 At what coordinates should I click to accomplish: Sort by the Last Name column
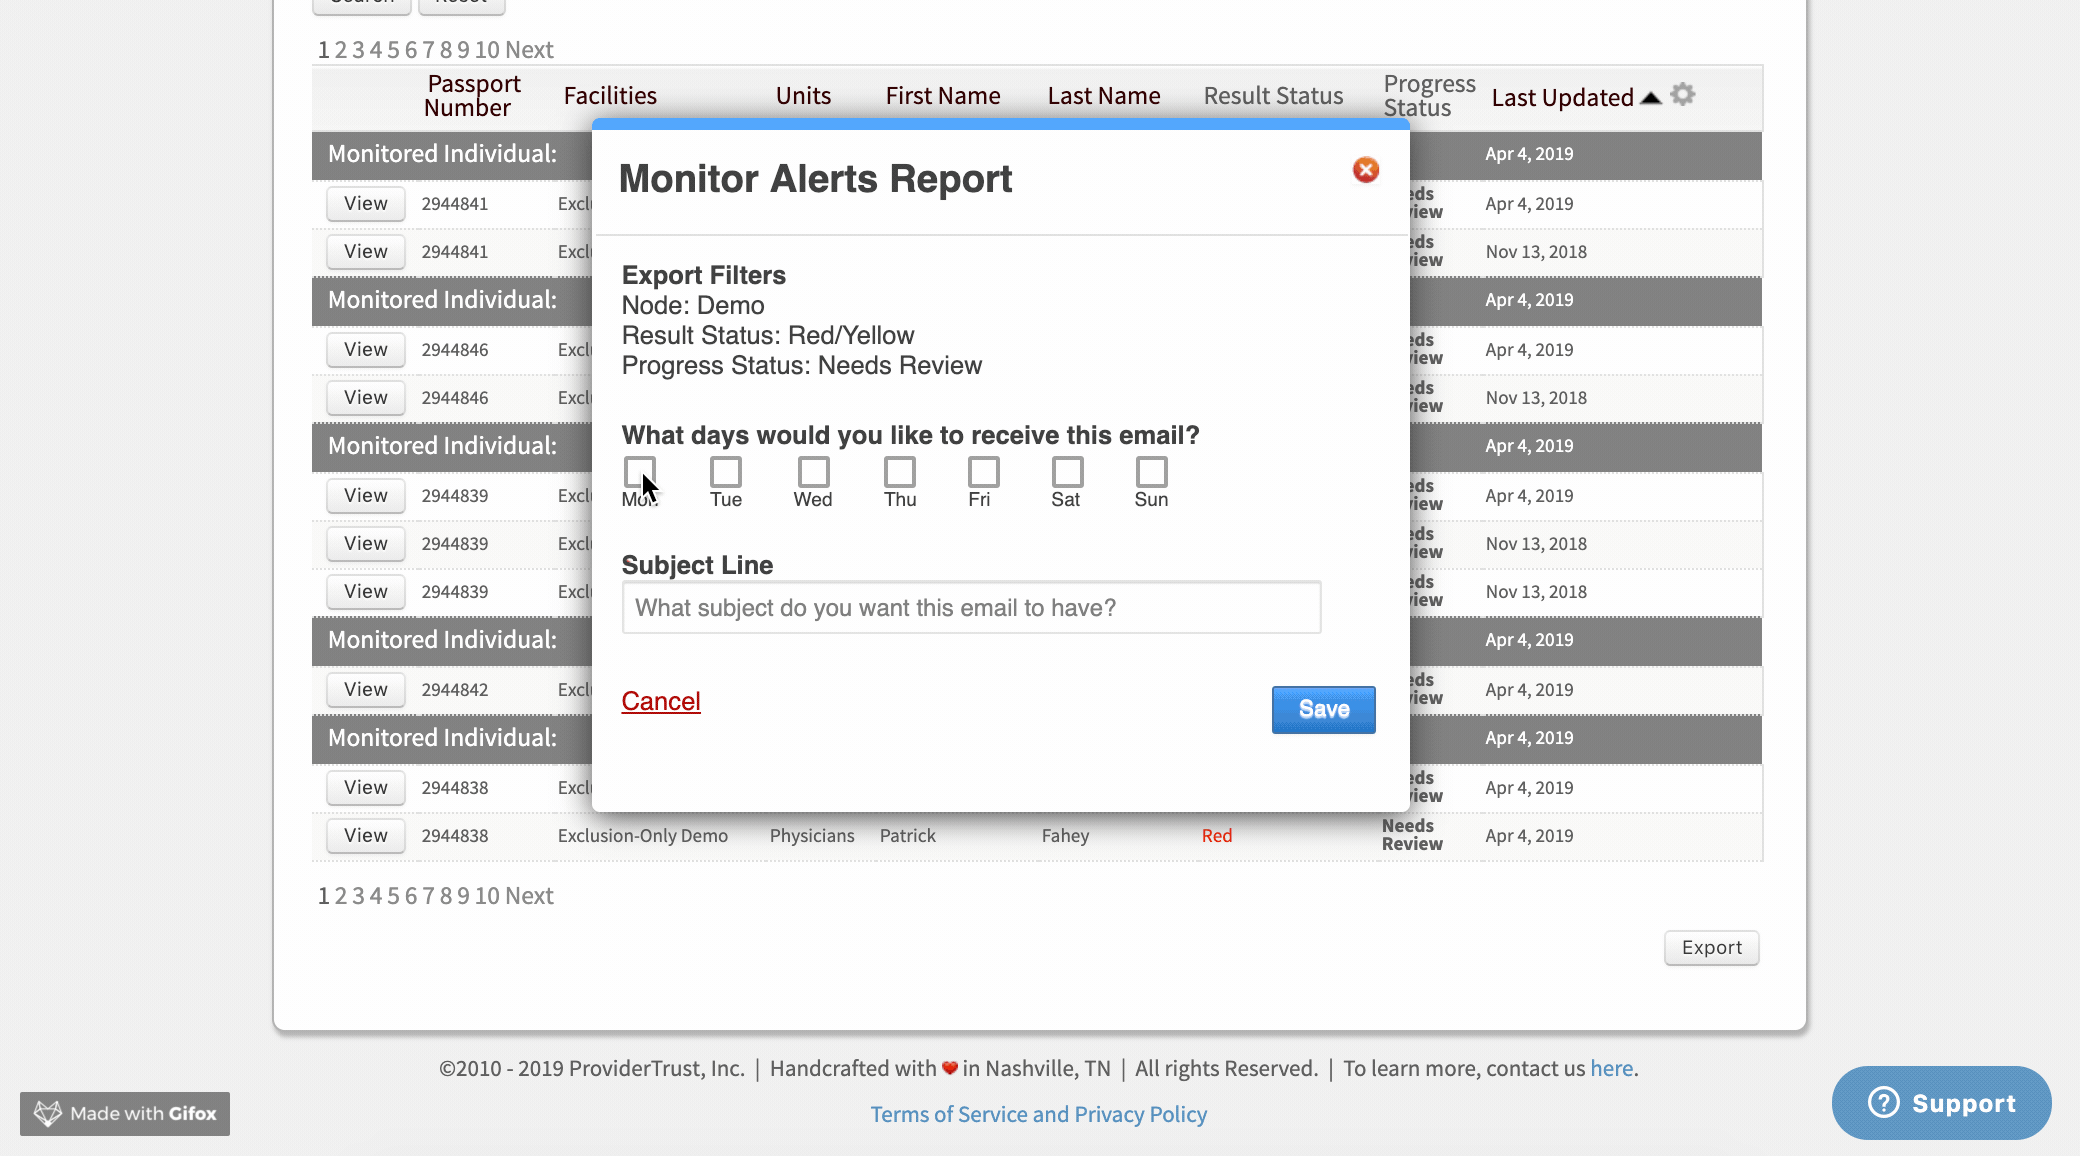point(1104,96)
